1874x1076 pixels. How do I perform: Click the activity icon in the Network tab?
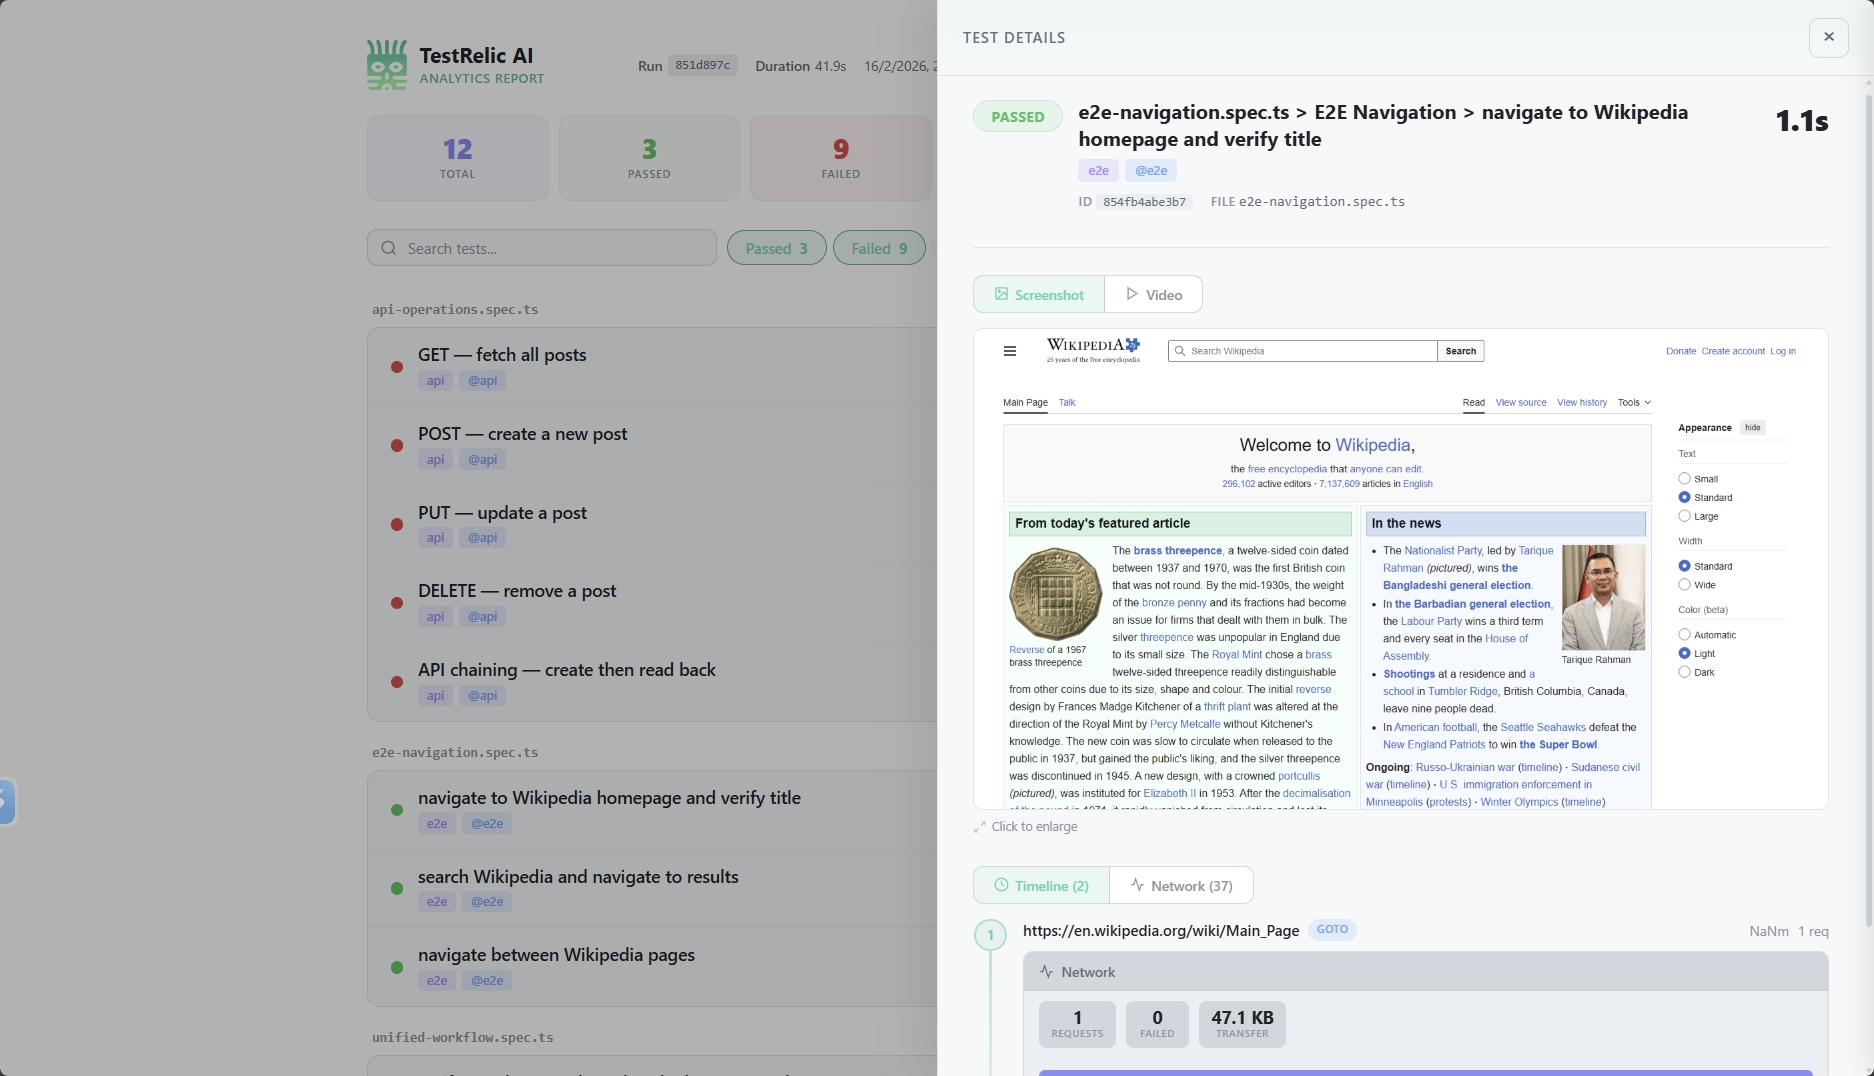point(1137,885)
